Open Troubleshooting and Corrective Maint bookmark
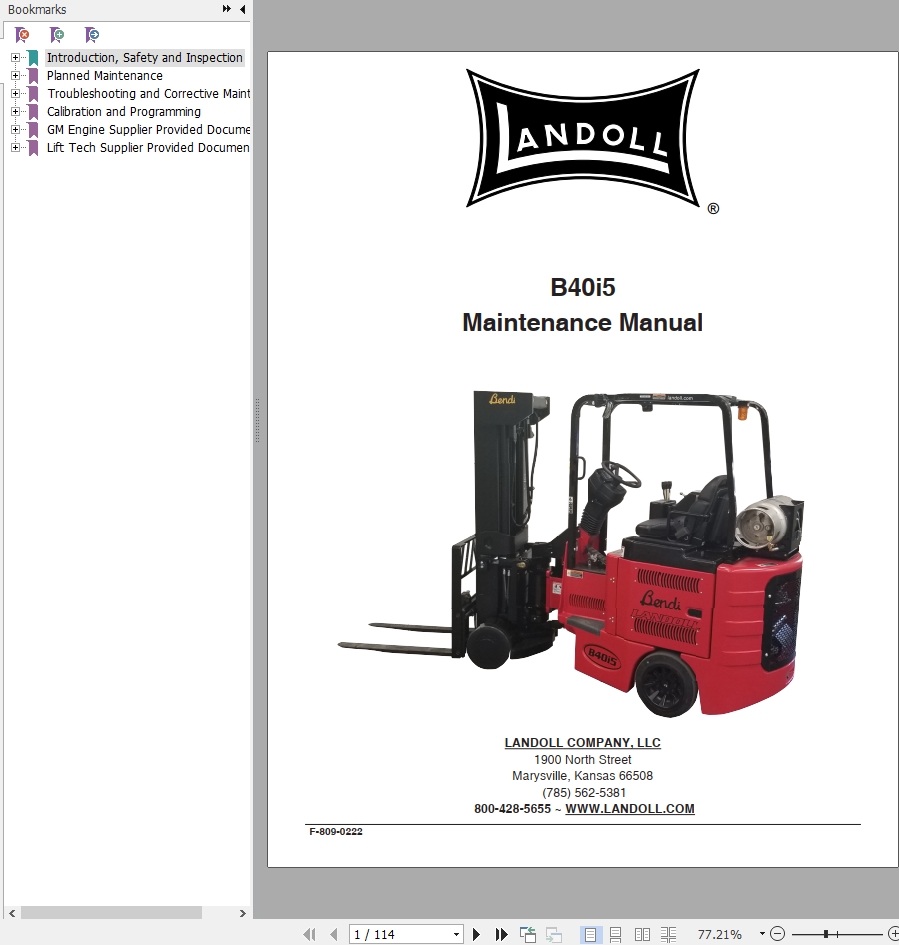This screenshot has width=899, height=945. click(148, 94)
